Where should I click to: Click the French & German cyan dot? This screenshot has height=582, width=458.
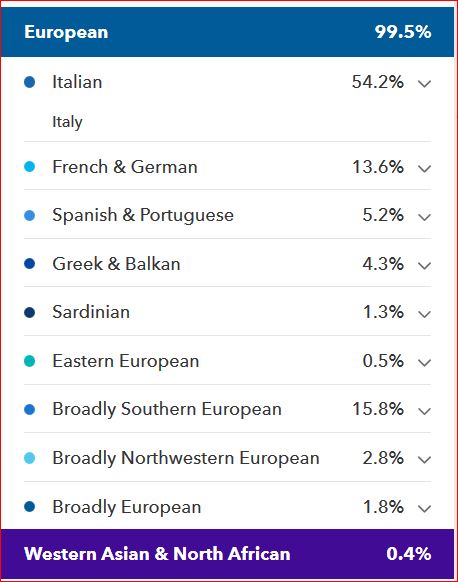30,167
